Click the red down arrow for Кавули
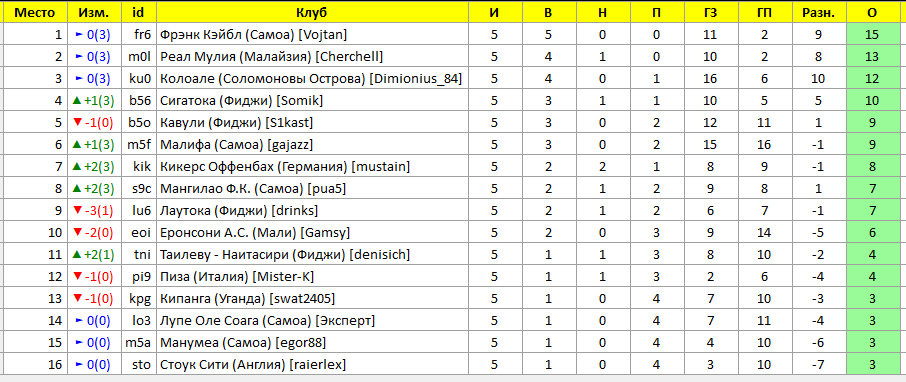The image size is (906, 382). click(76, 123)
